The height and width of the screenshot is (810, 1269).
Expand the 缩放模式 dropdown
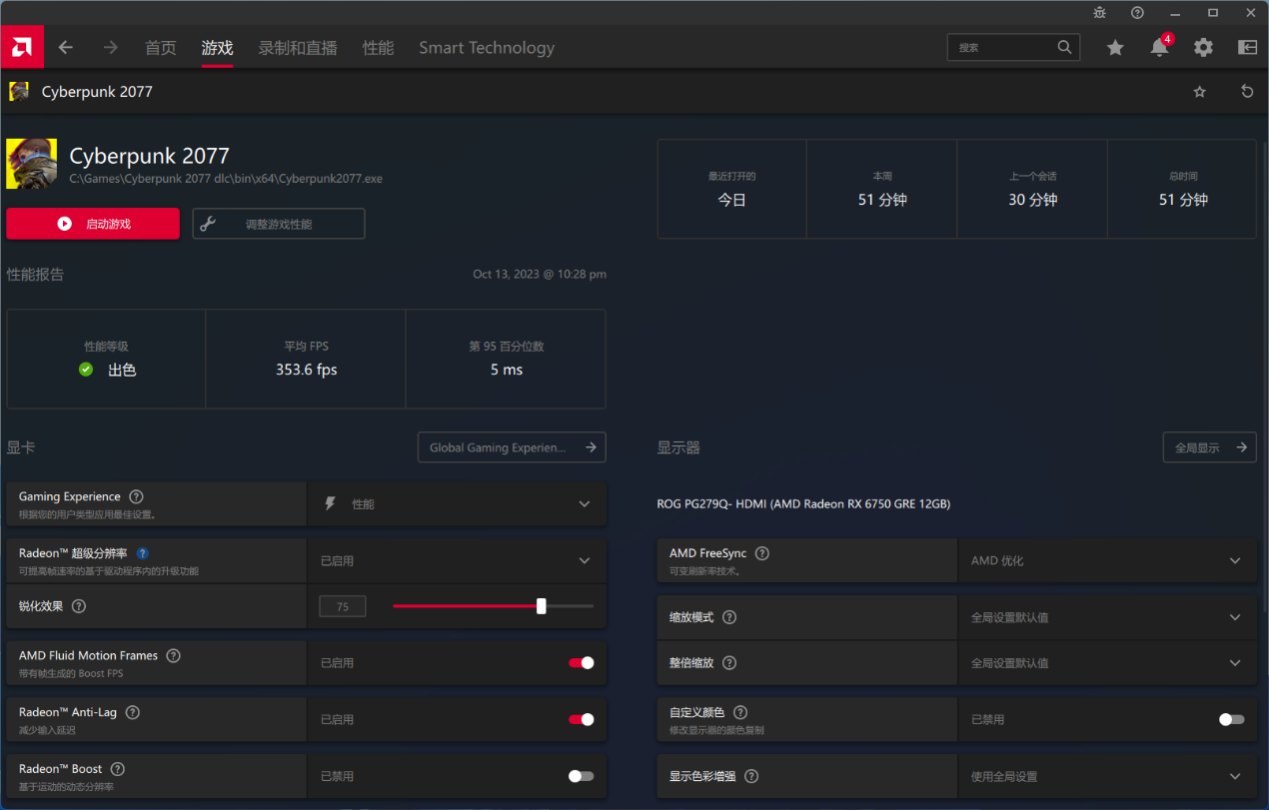(x=1107, y=617)
